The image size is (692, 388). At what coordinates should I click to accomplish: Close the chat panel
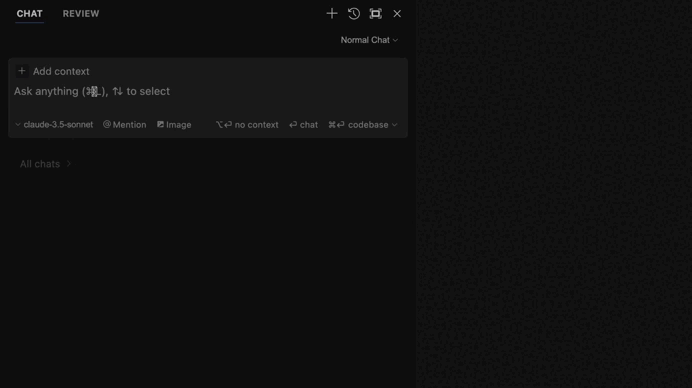tap(397, 14)
